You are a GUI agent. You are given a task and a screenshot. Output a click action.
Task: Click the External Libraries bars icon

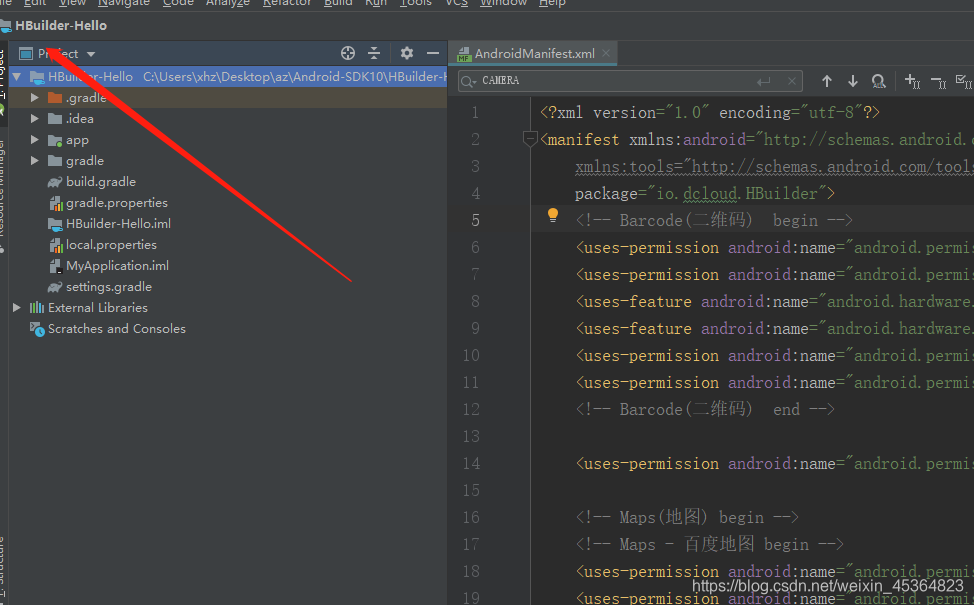[37, 307]
